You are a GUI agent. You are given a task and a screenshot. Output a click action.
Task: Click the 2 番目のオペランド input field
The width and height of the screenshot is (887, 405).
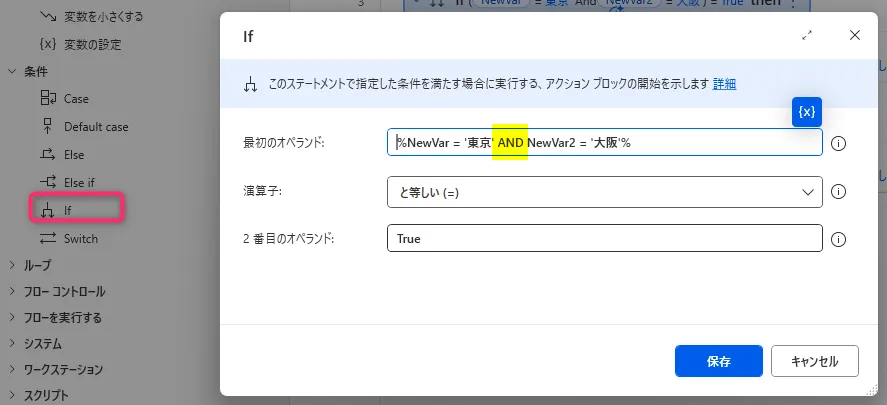point(604,239)
